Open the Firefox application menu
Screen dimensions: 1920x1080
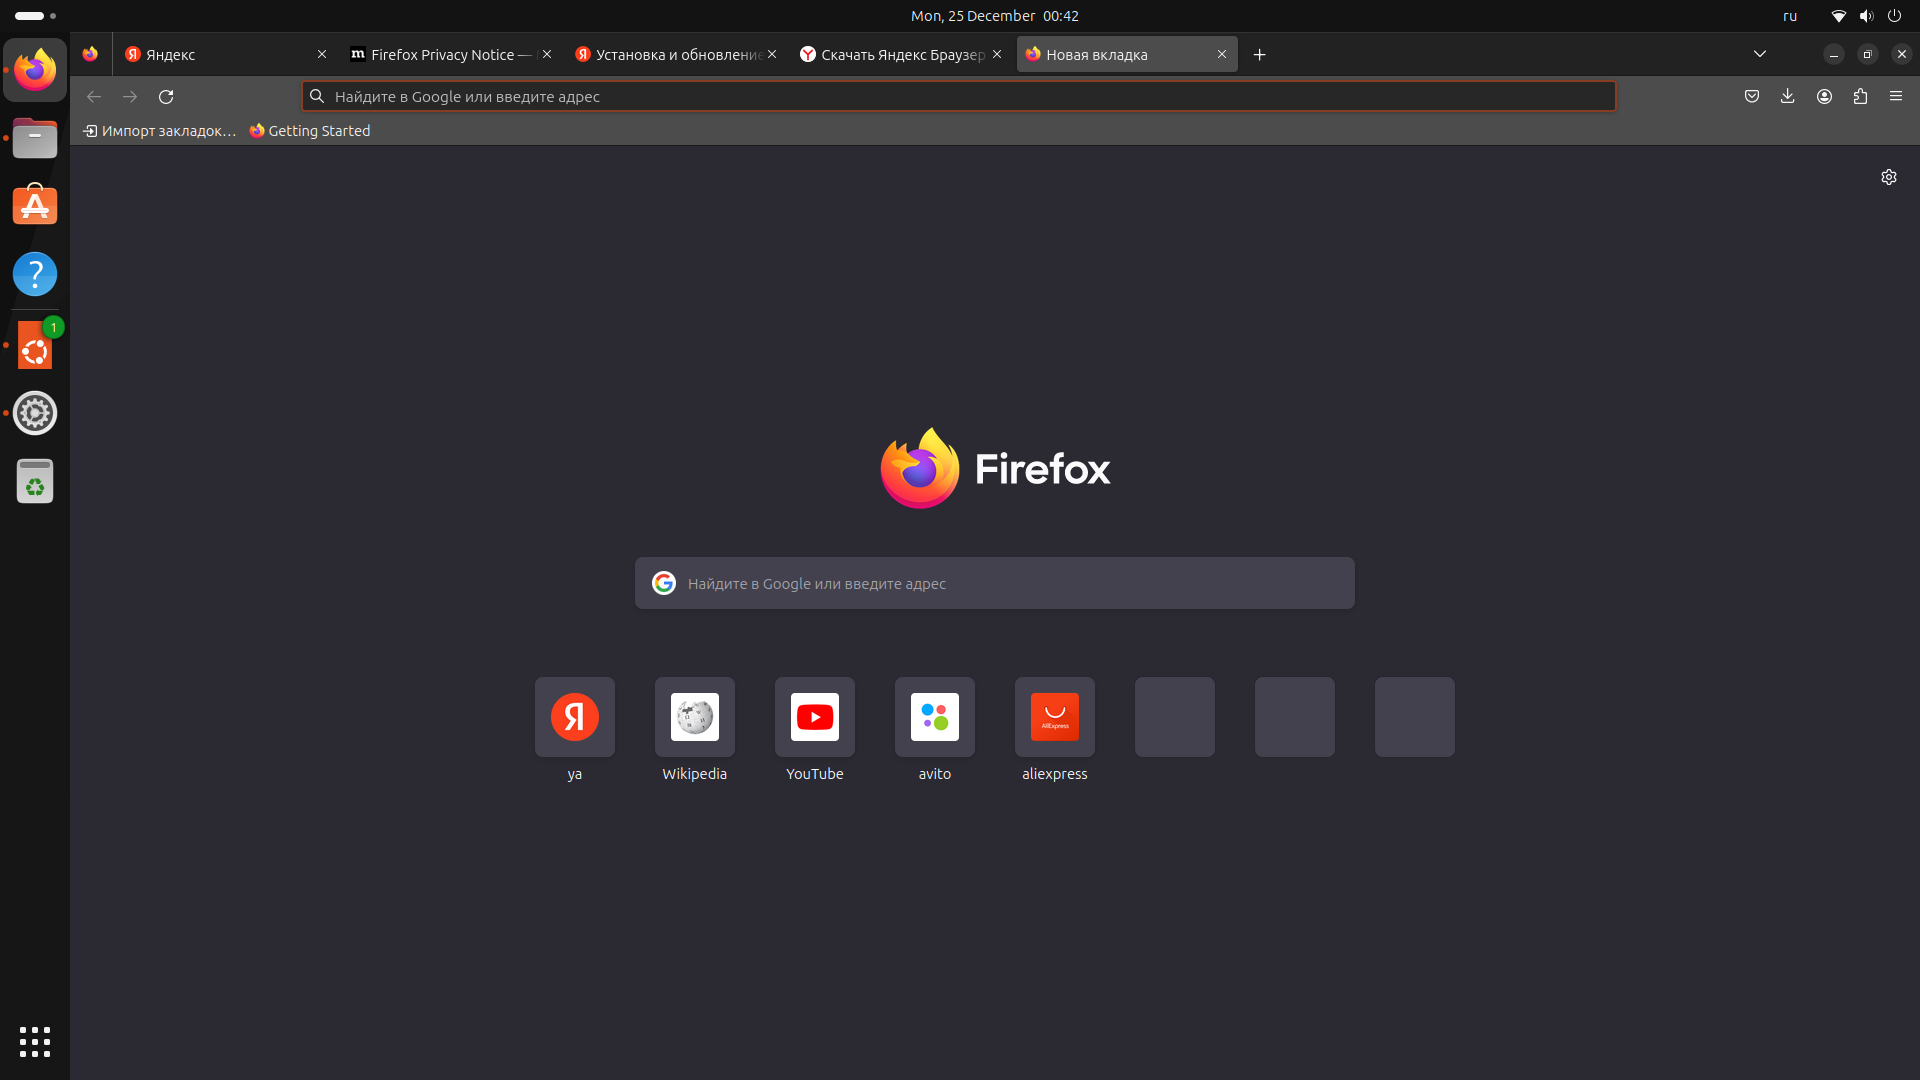pyautogui.click(x=1896, y=97)
